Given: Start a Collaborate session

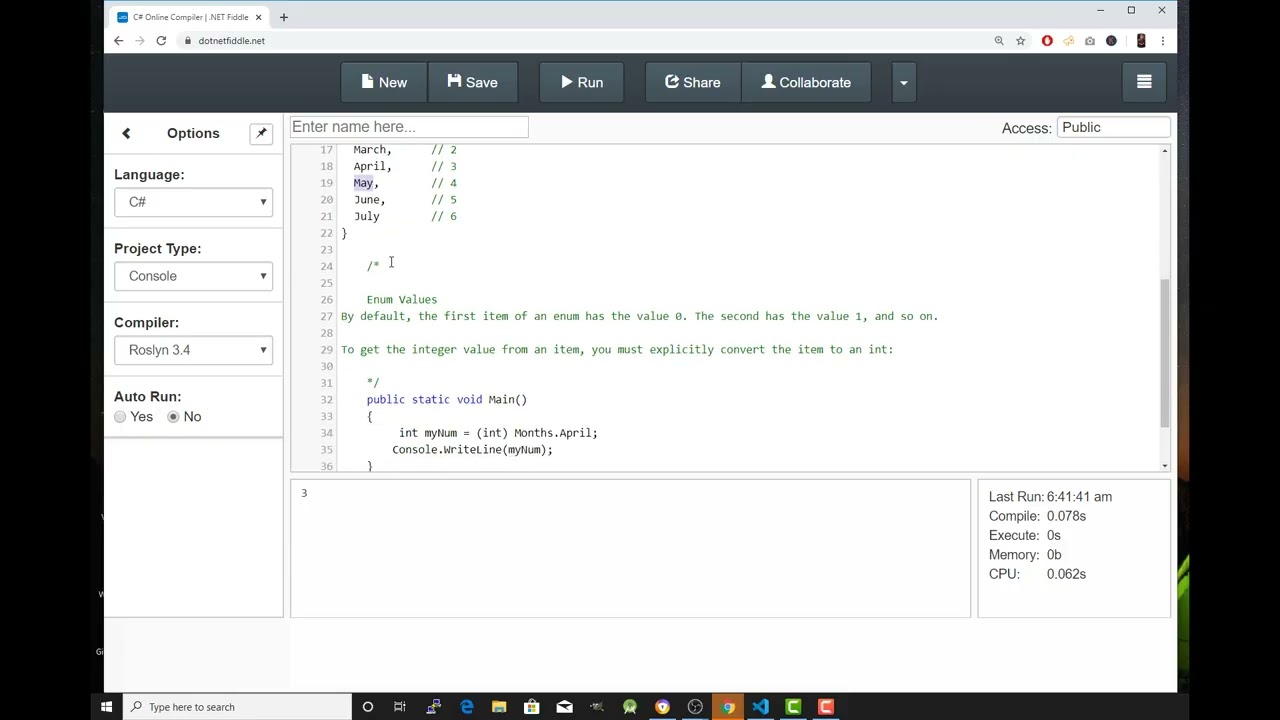Looking at the screenshot, I should coord(806,83).
